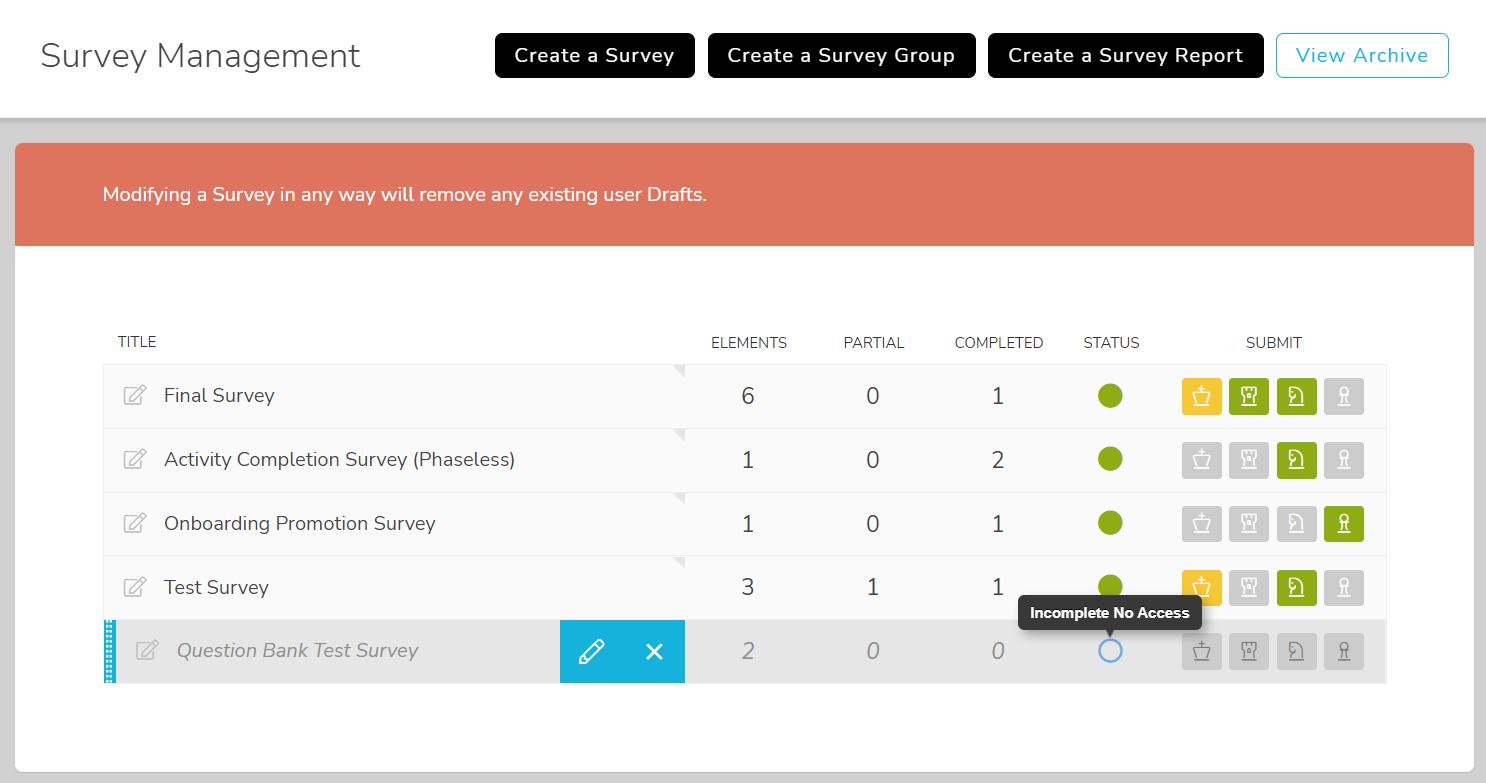1486x783 pixels.
Task: Click the TITLE column header
Action: [x=137, y=342]
